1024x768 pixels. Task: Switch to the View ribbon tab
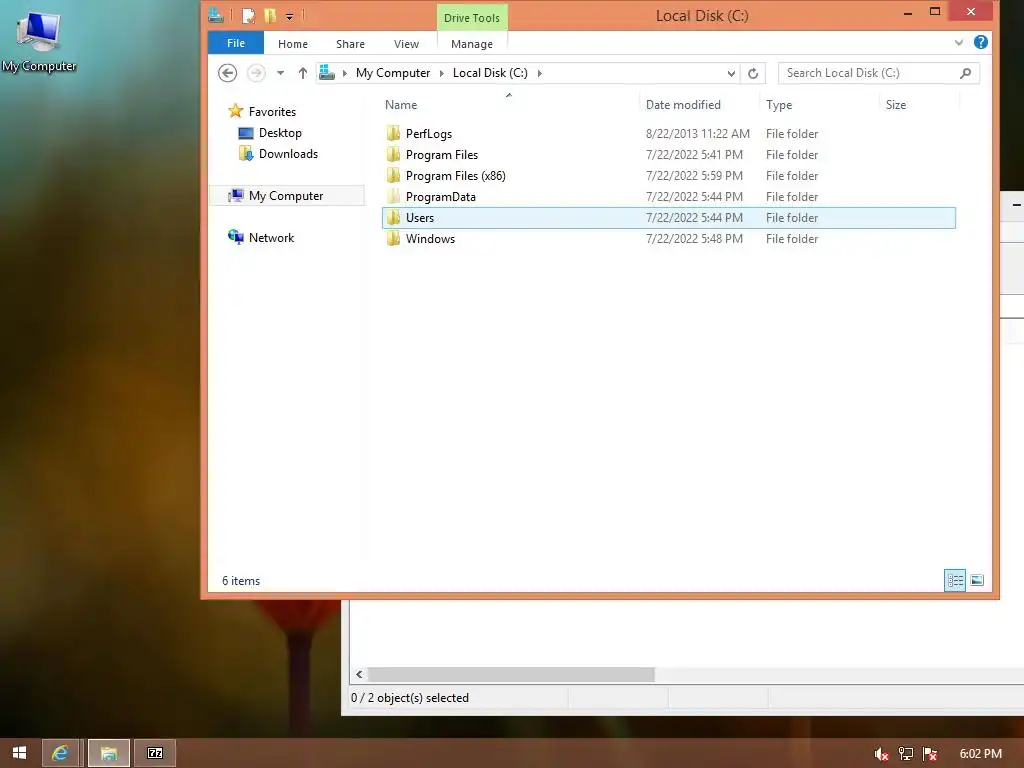click(406, 44)
